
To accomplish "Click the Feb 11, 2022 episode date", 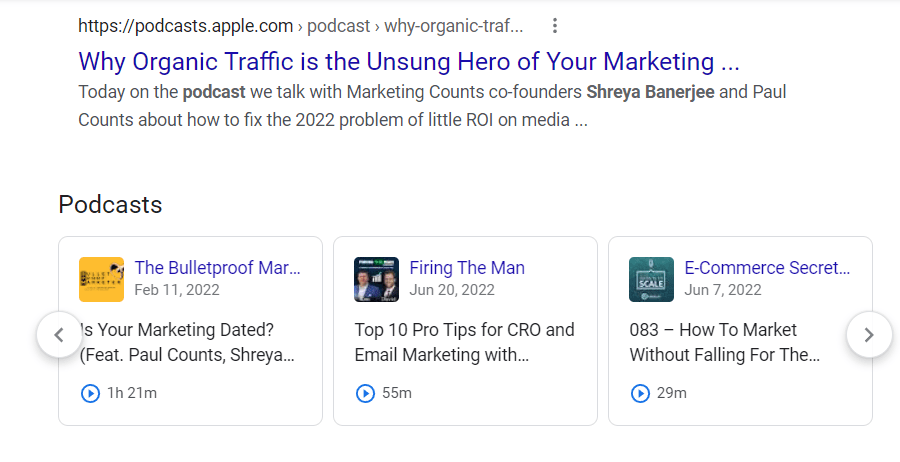I will tap(177, 290).
